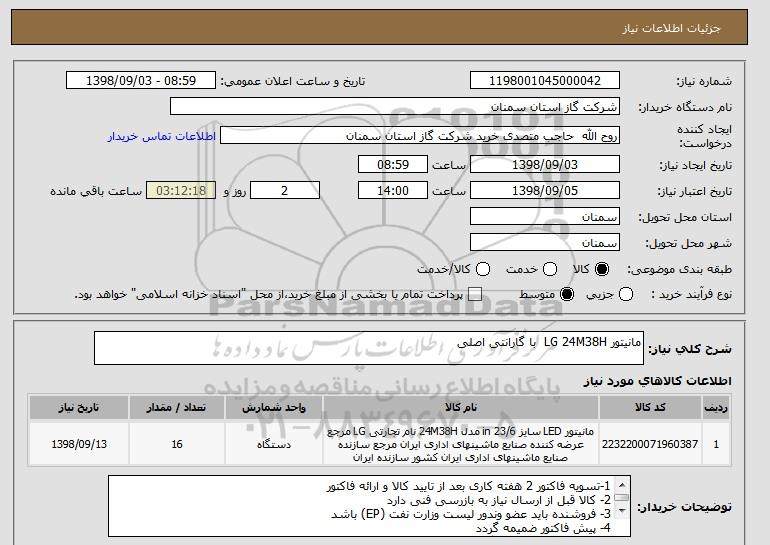The image size is (770, 545).
Task: Click the نام کالا column header
Action: pos(461,408)
